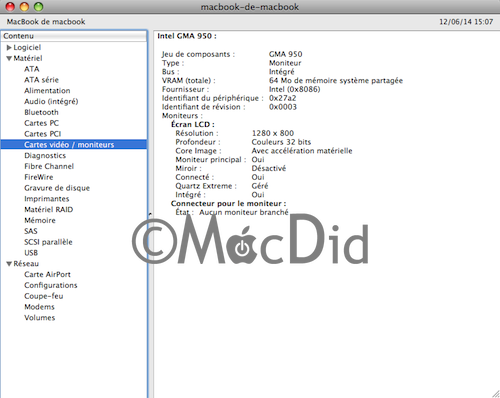Click the 1280 x 800 resolution value
Image resolution: width=500 pixels, height=398 pixels.
coord(273,133)
